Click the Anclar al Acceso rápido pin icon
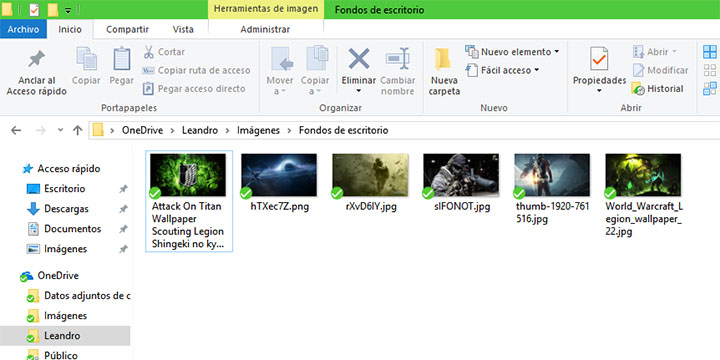The height and width of the screenshot is (360, 720). click(x=36, y=59)
